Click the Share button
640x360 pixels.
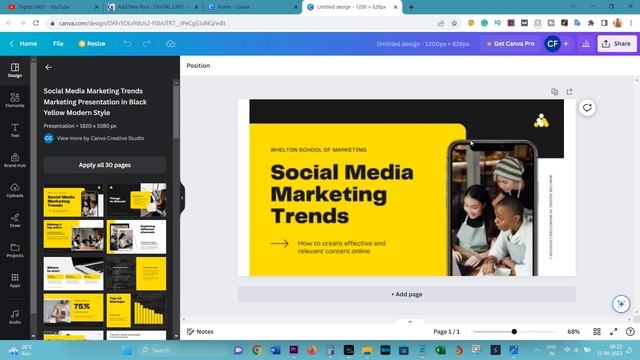(x=617, y=44)
